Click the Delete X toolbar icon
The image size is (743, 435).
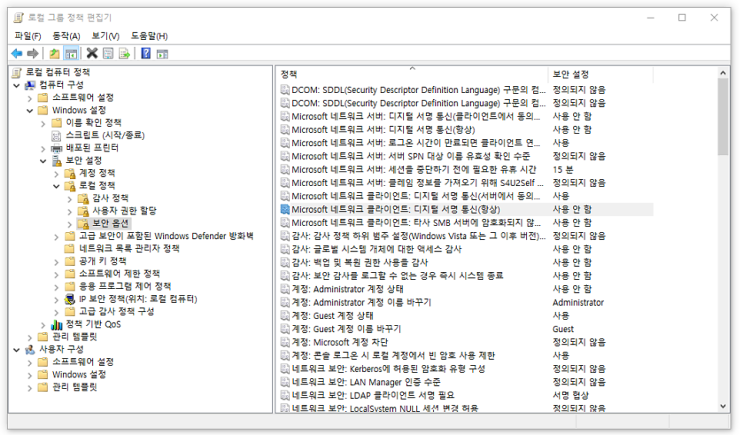click(92, 54)
